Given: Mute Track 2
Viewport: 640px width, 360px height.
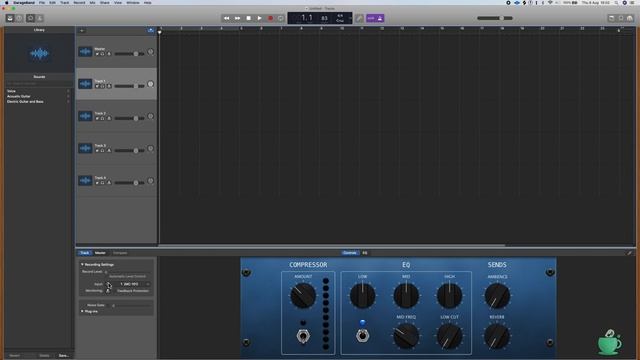Looking at the screenshot, I should pyautogui.click(x=97, y=118).
